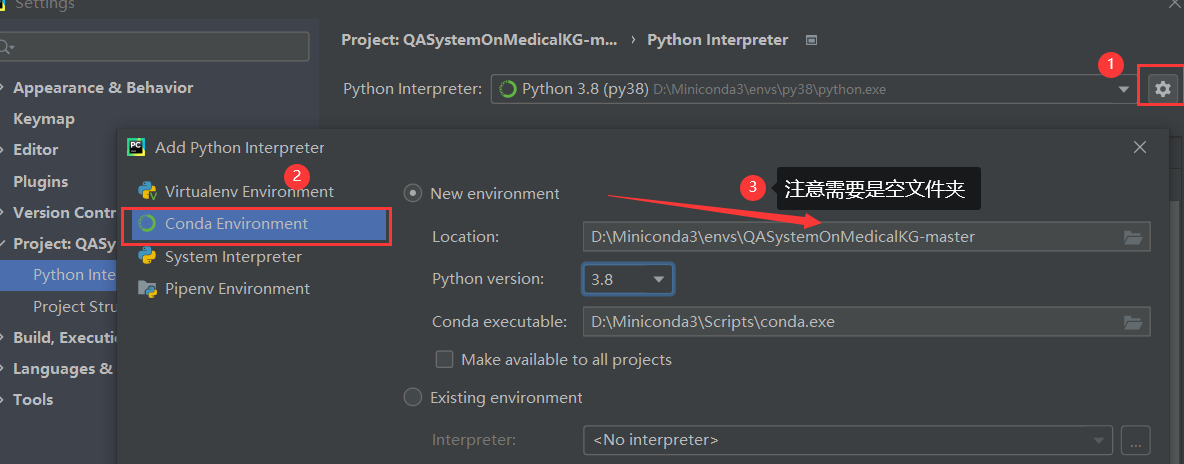Choose System Interpreter option

[233, 257]
